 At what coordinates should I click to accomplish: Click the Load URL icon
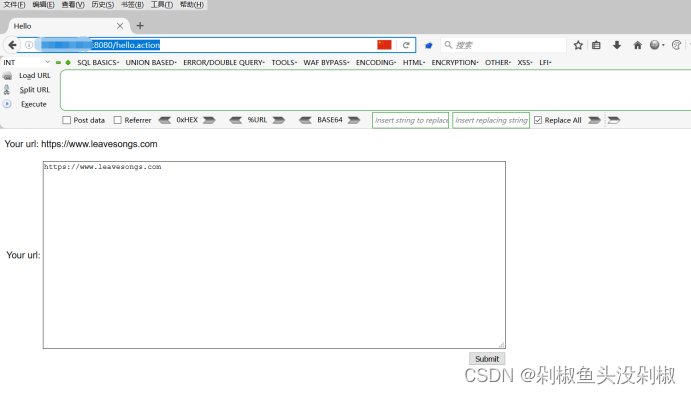point(7,76)
